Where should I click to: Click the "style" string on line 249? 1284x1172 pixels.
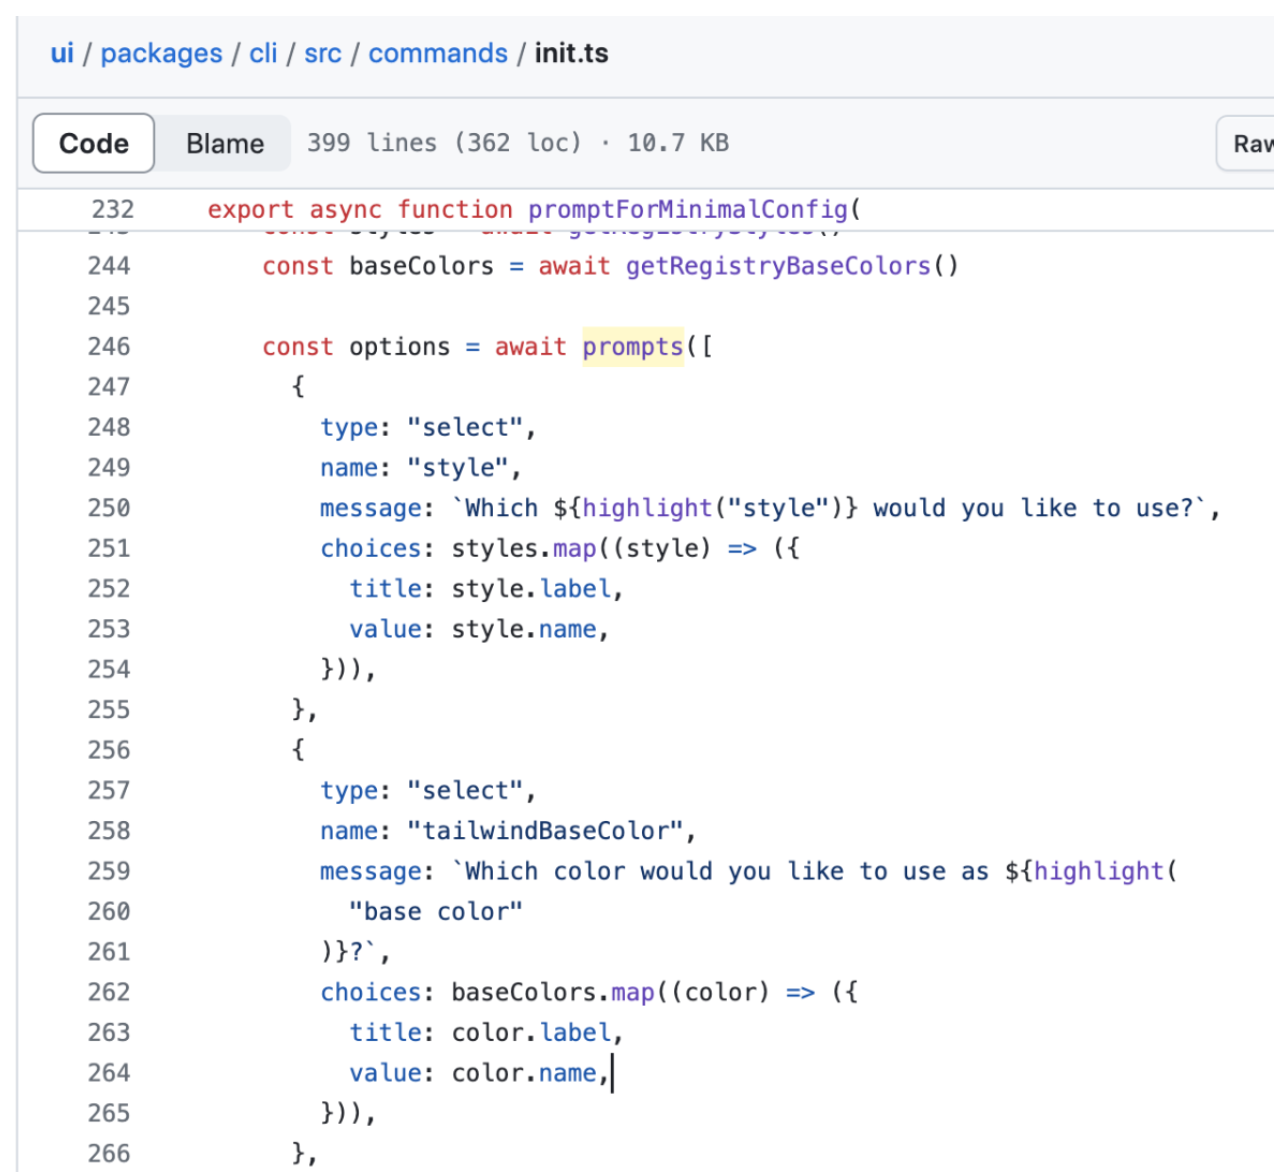click(x=458, y=468)
